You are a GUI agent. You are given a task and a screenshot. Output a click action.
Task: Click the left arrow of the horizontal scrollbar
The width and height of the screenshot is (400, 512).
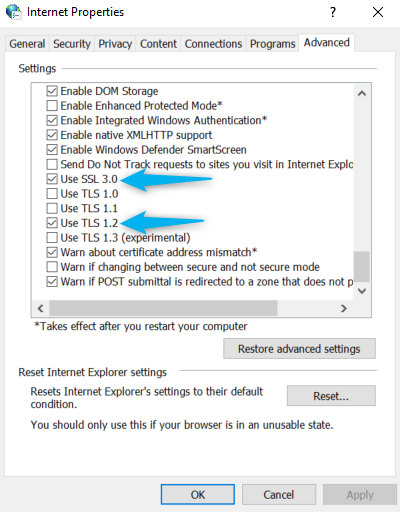(x=41, y=308)
